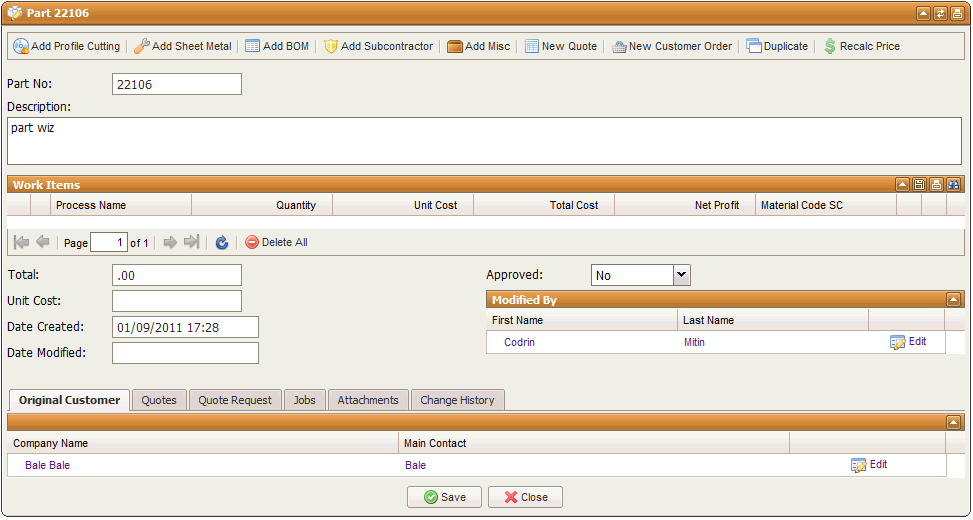Click into the Part No field
The width and height of the screenshot is (973, 520).
pos(177,84)
